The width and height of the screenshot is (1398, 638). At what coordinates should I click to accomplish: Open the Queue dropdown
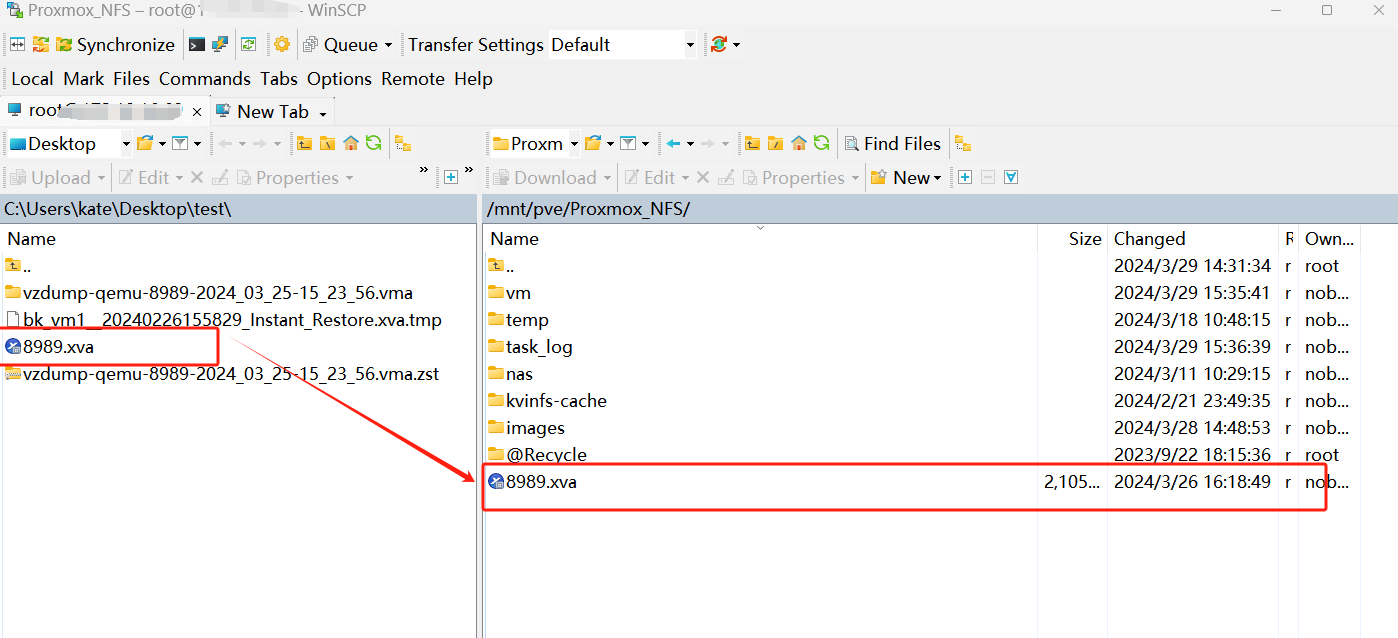pos(348,44)
